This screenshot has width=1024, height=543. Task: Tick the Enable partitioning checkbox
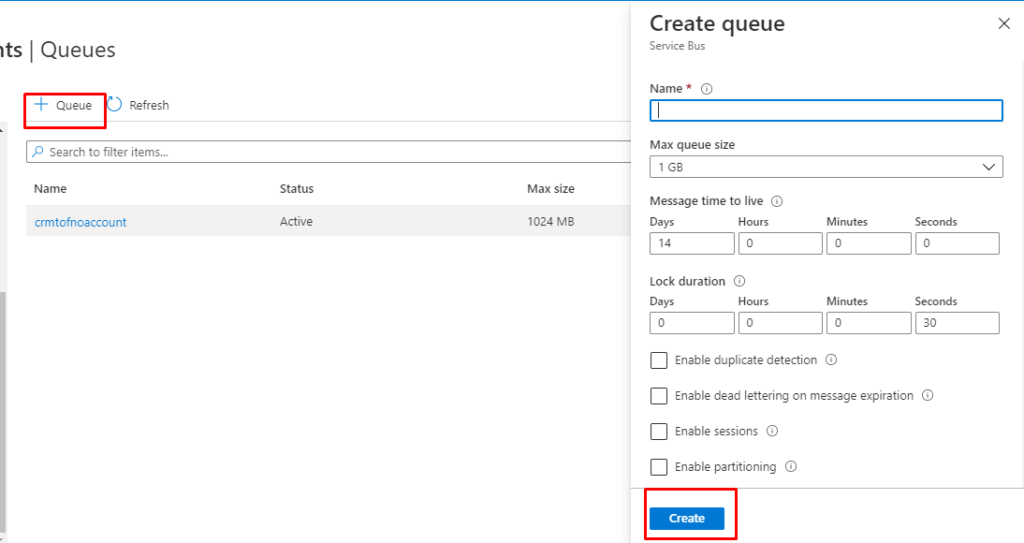659,467
